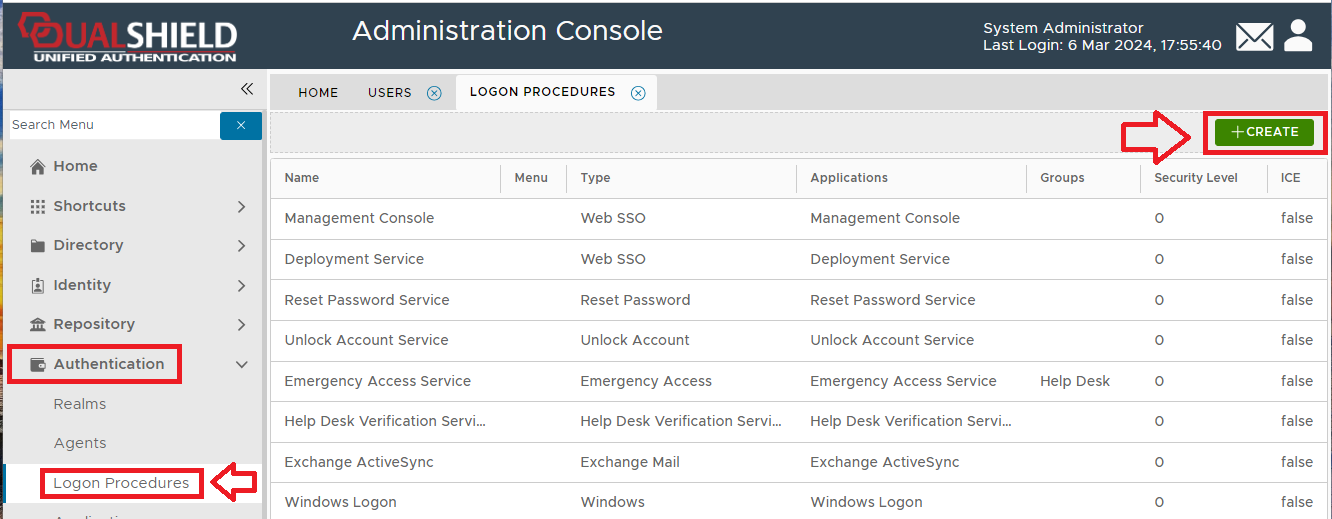
Task: Switch to the USERS tab
Action: coord(389,93)
